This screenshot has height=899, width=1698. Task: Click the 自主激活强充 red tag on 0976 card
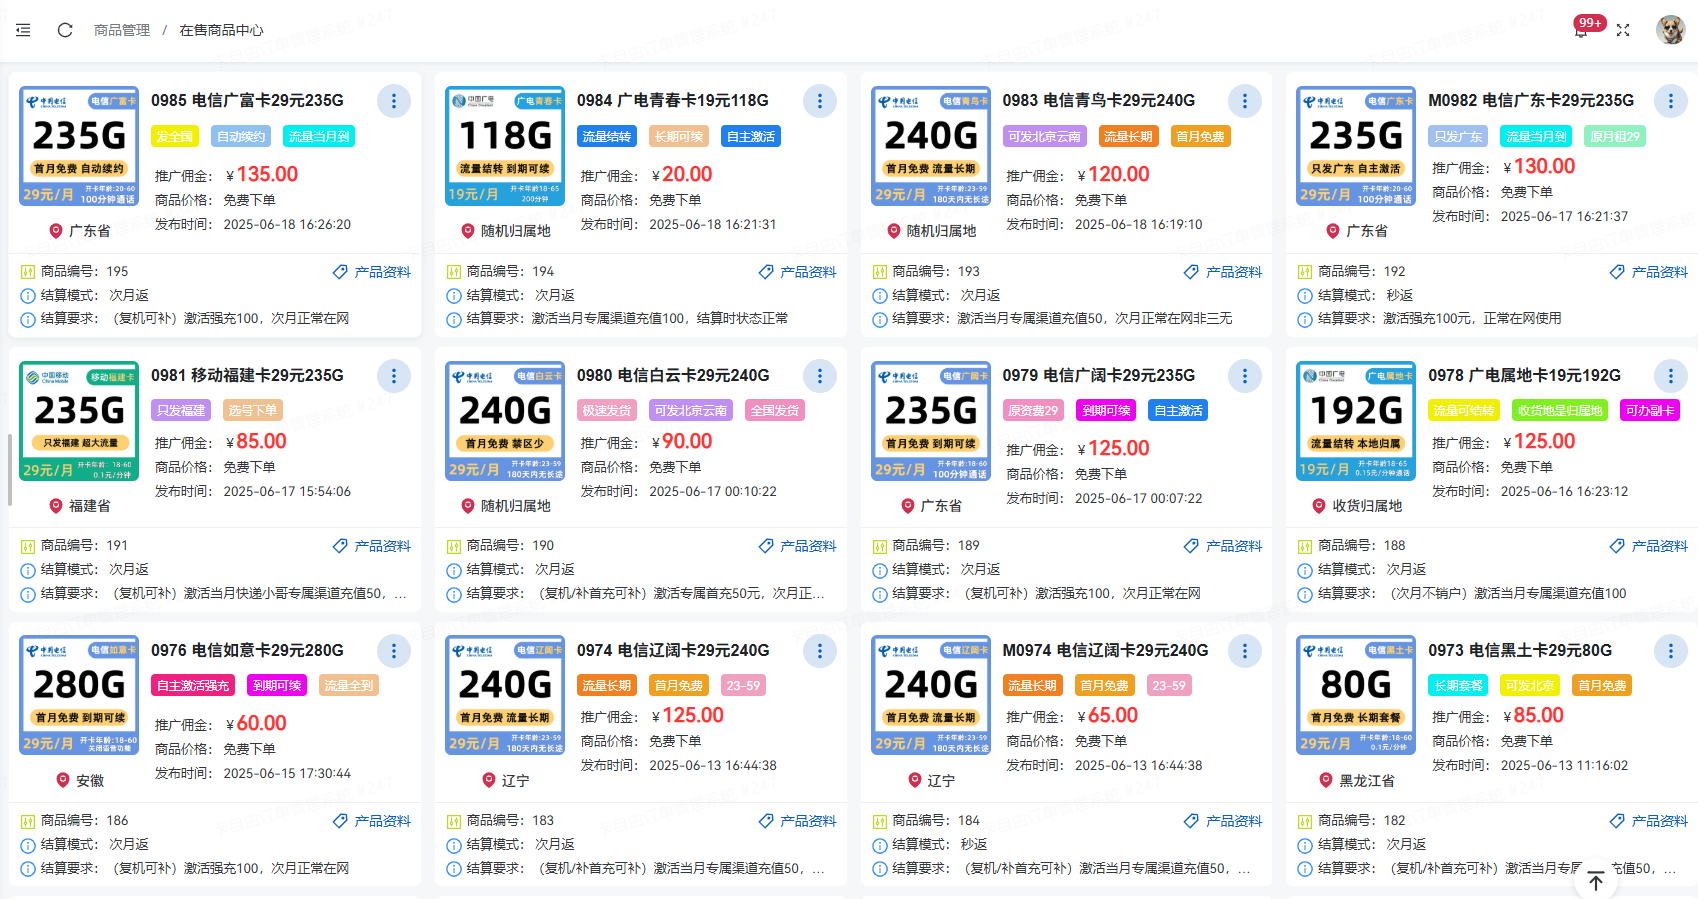pos(194,685)
